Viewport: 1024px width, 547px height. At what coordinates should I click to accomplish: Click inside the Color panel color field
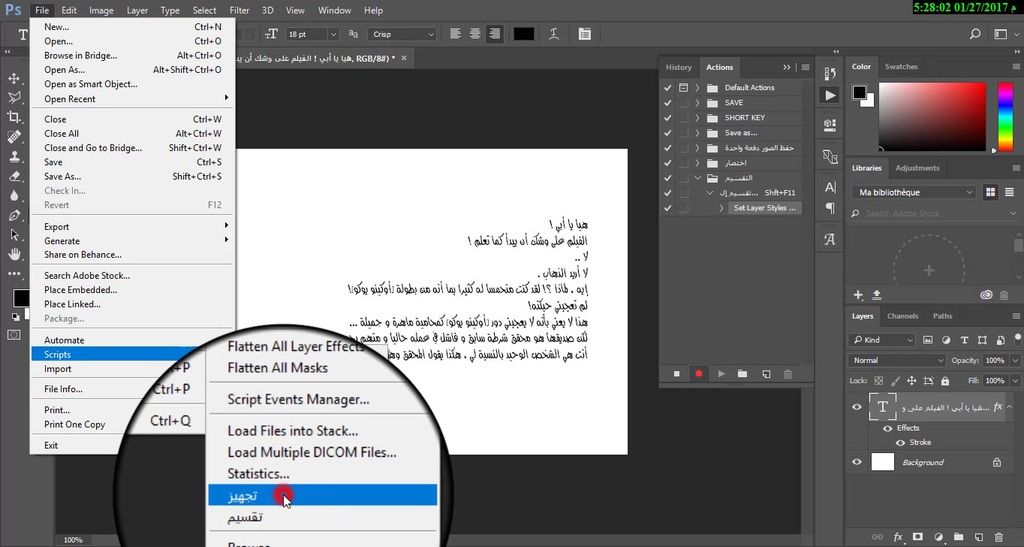(x=932, y=116)
